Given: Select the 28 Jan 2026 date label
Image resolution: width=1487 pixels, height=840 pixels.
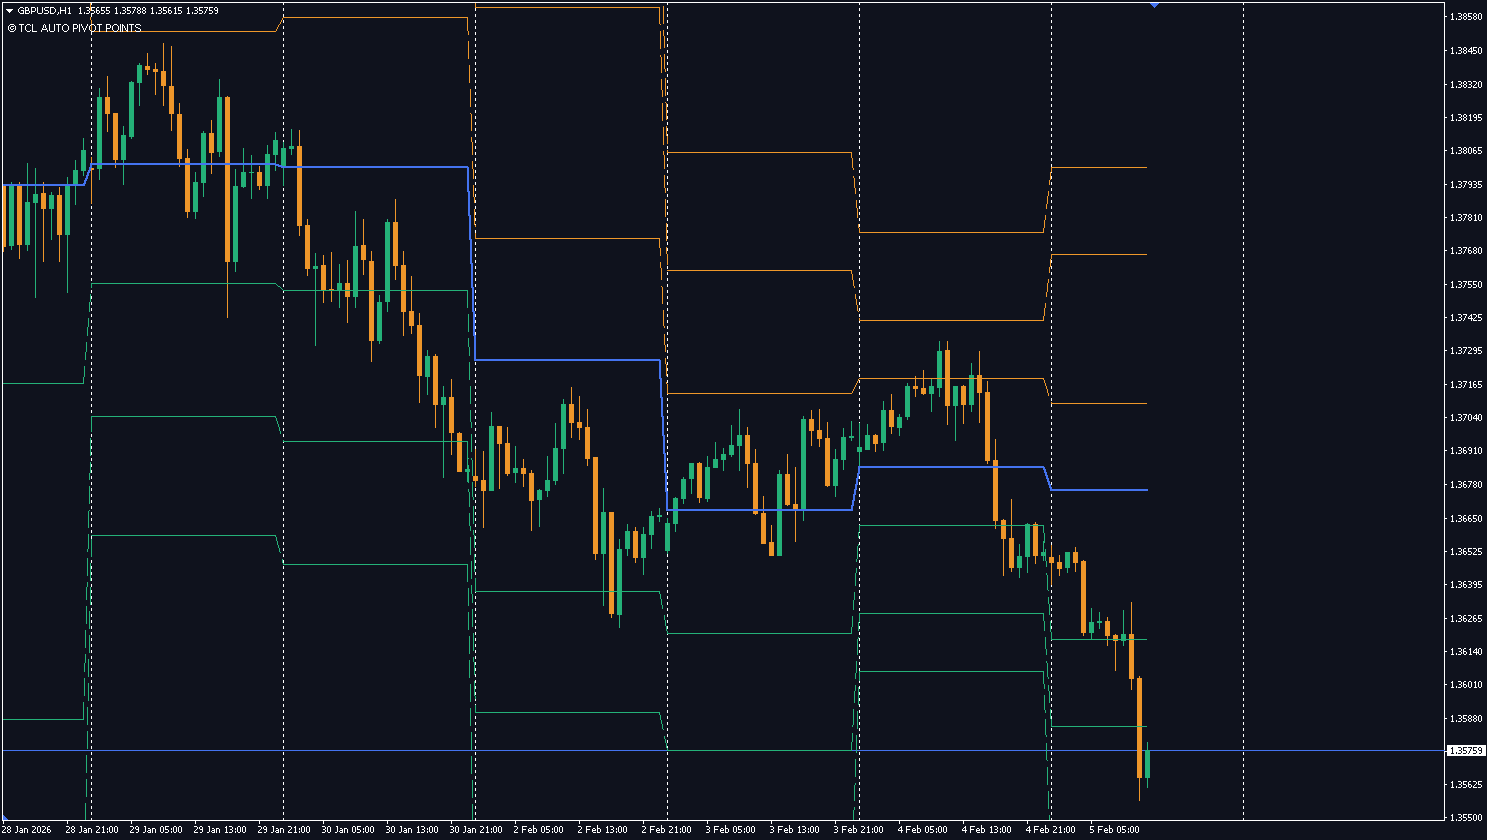Looking at the screenshot, I should tap(27, 830).
